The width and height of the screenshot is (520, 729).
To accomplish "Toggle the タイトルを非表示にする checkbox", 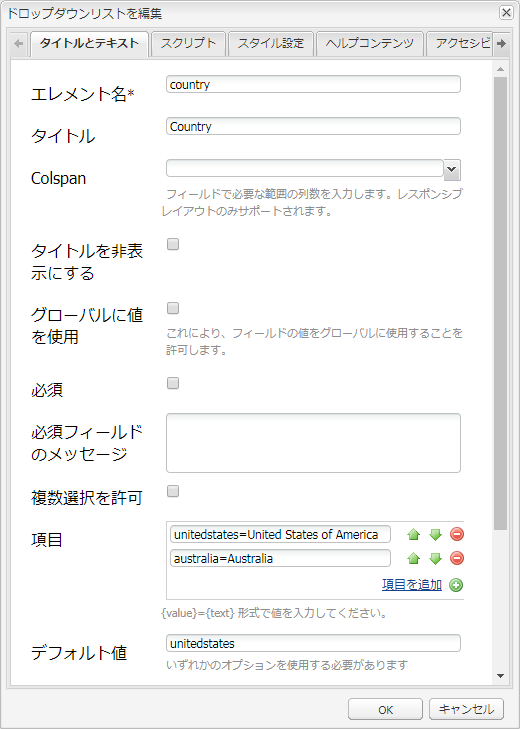I will click(173, 244).
